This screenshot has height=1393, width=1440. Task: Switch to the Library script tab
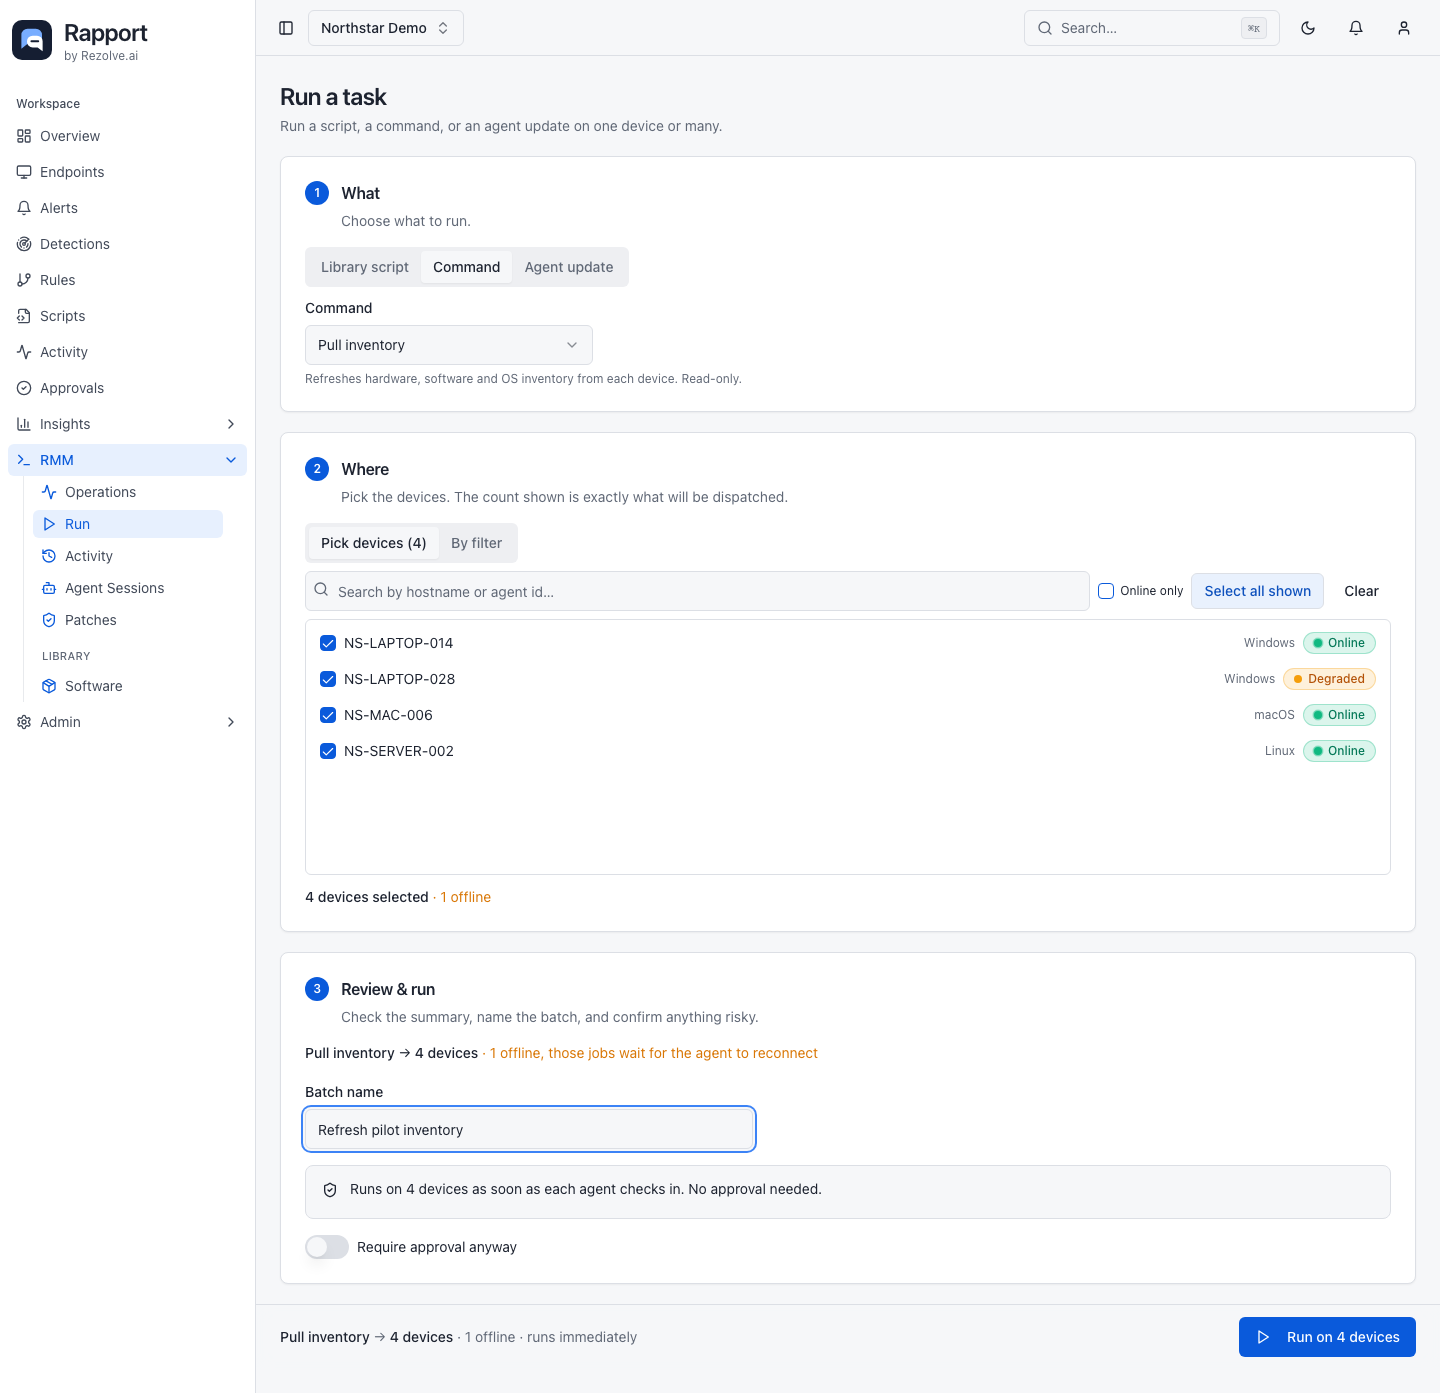click(x=365, y=267)
